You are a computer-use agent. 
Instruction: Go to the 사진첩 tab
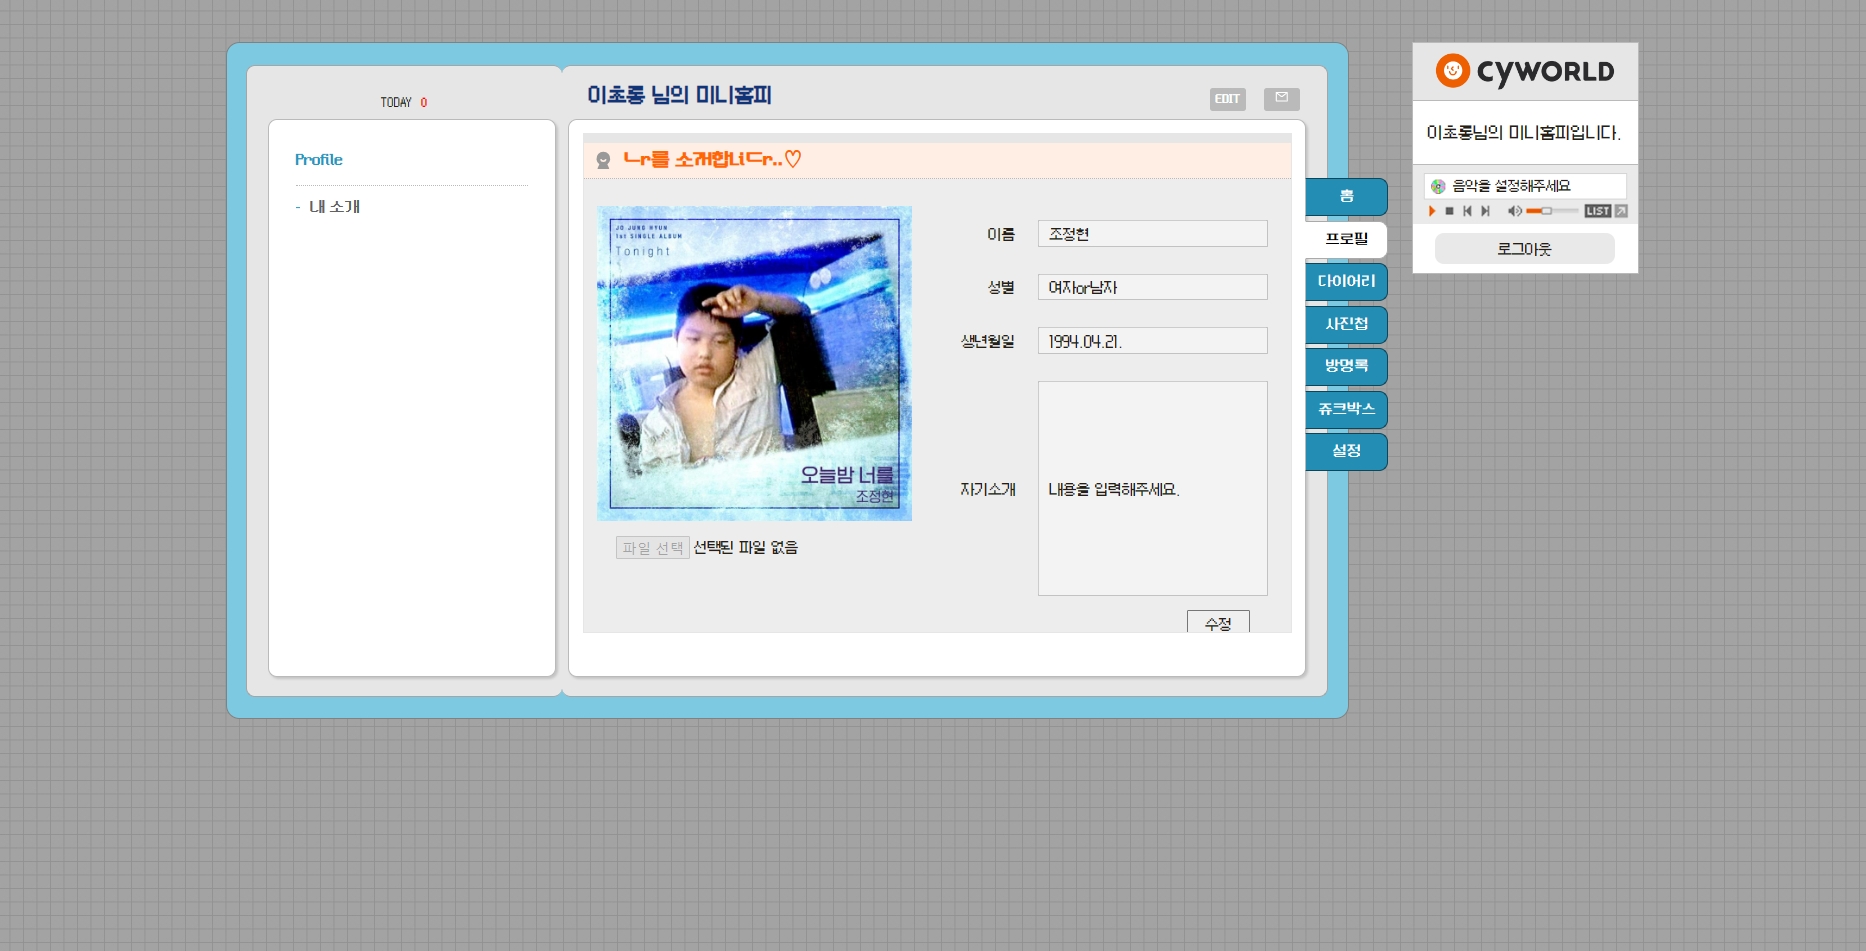tap(1346, 324)
